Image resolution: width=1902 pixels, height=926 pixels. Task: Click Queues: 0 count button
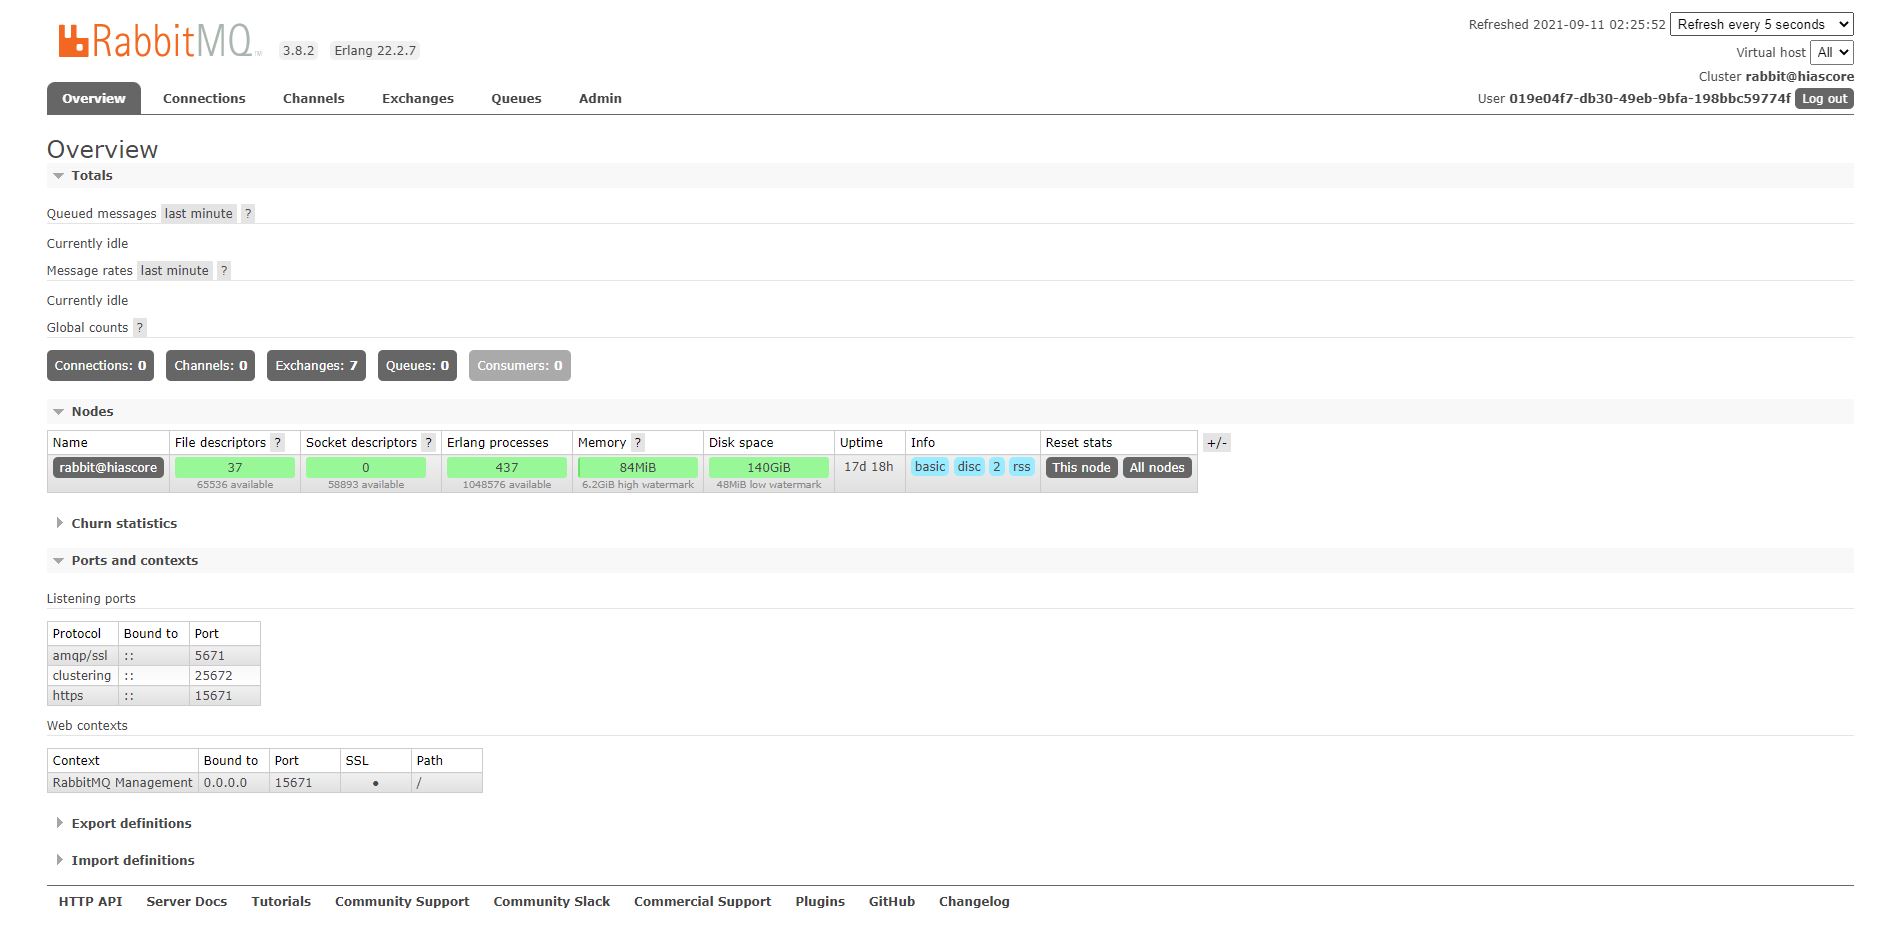417,365
